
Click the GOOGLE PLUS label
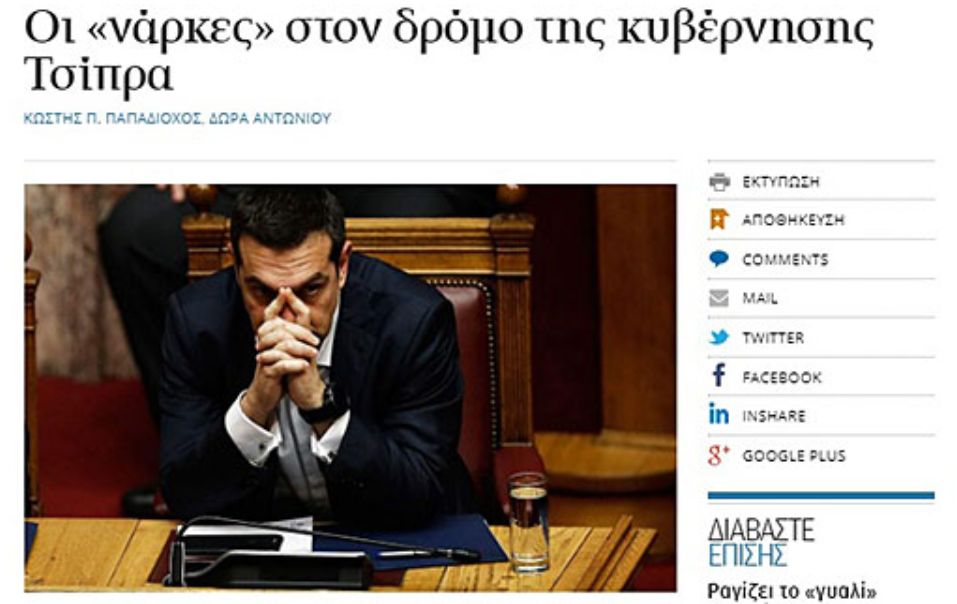click(x=794, y=456)
